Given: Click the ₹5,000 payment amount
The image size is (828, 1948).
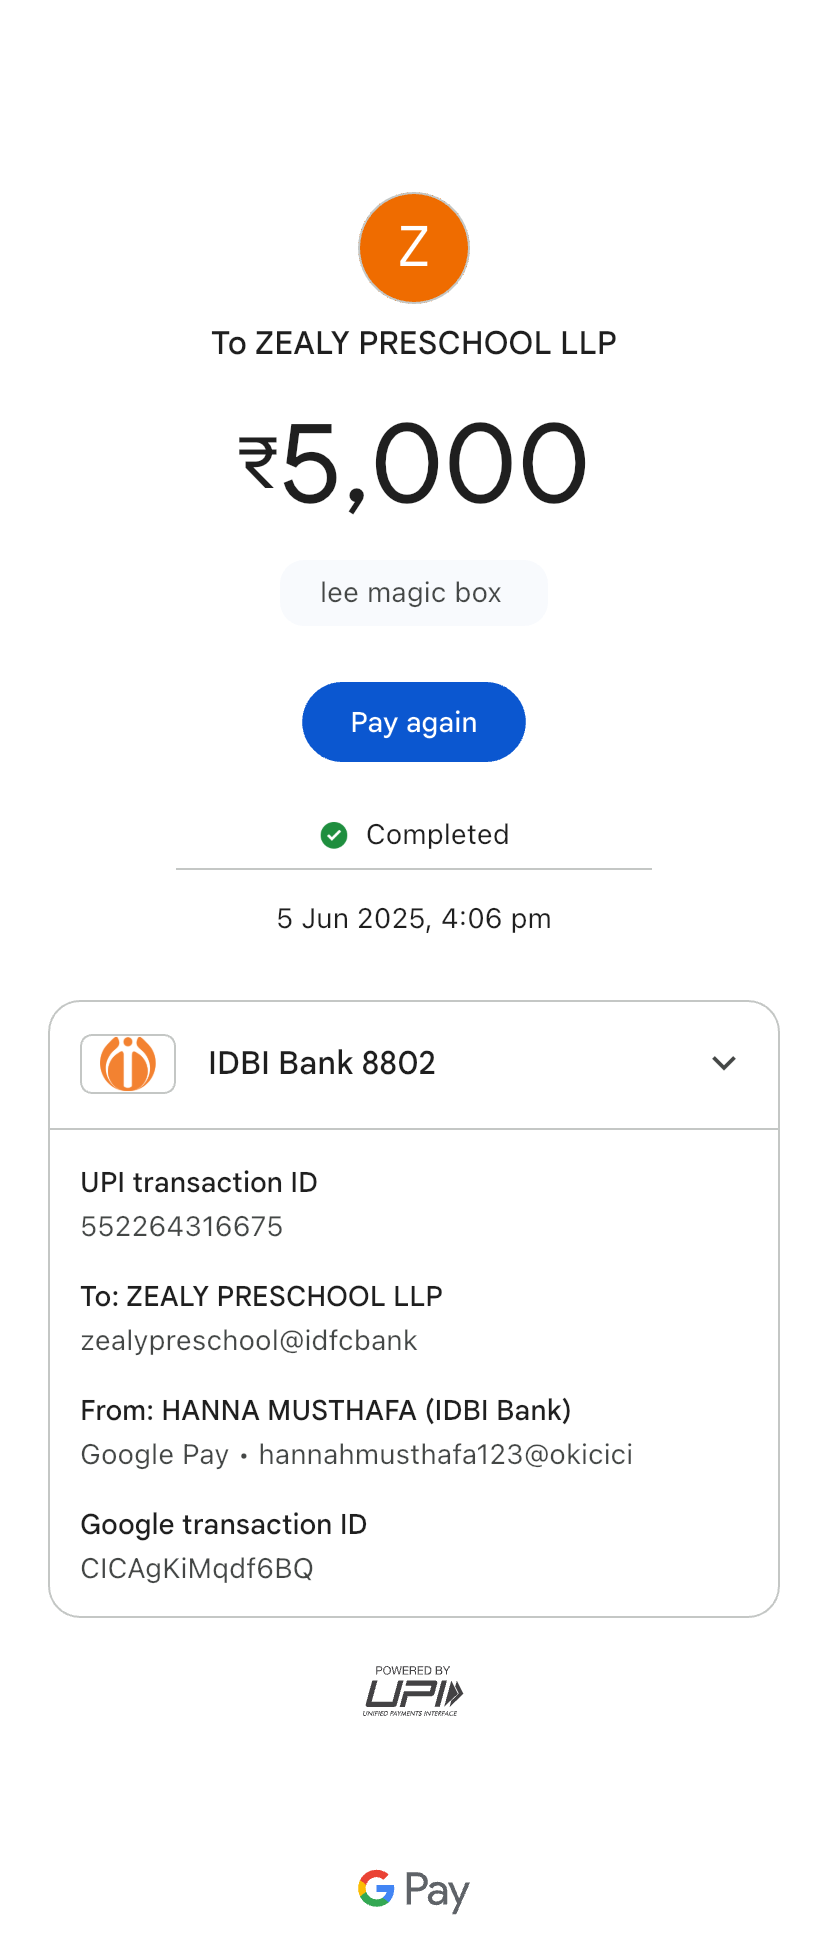Looking at the screenshot, I should tap(414, 464).
